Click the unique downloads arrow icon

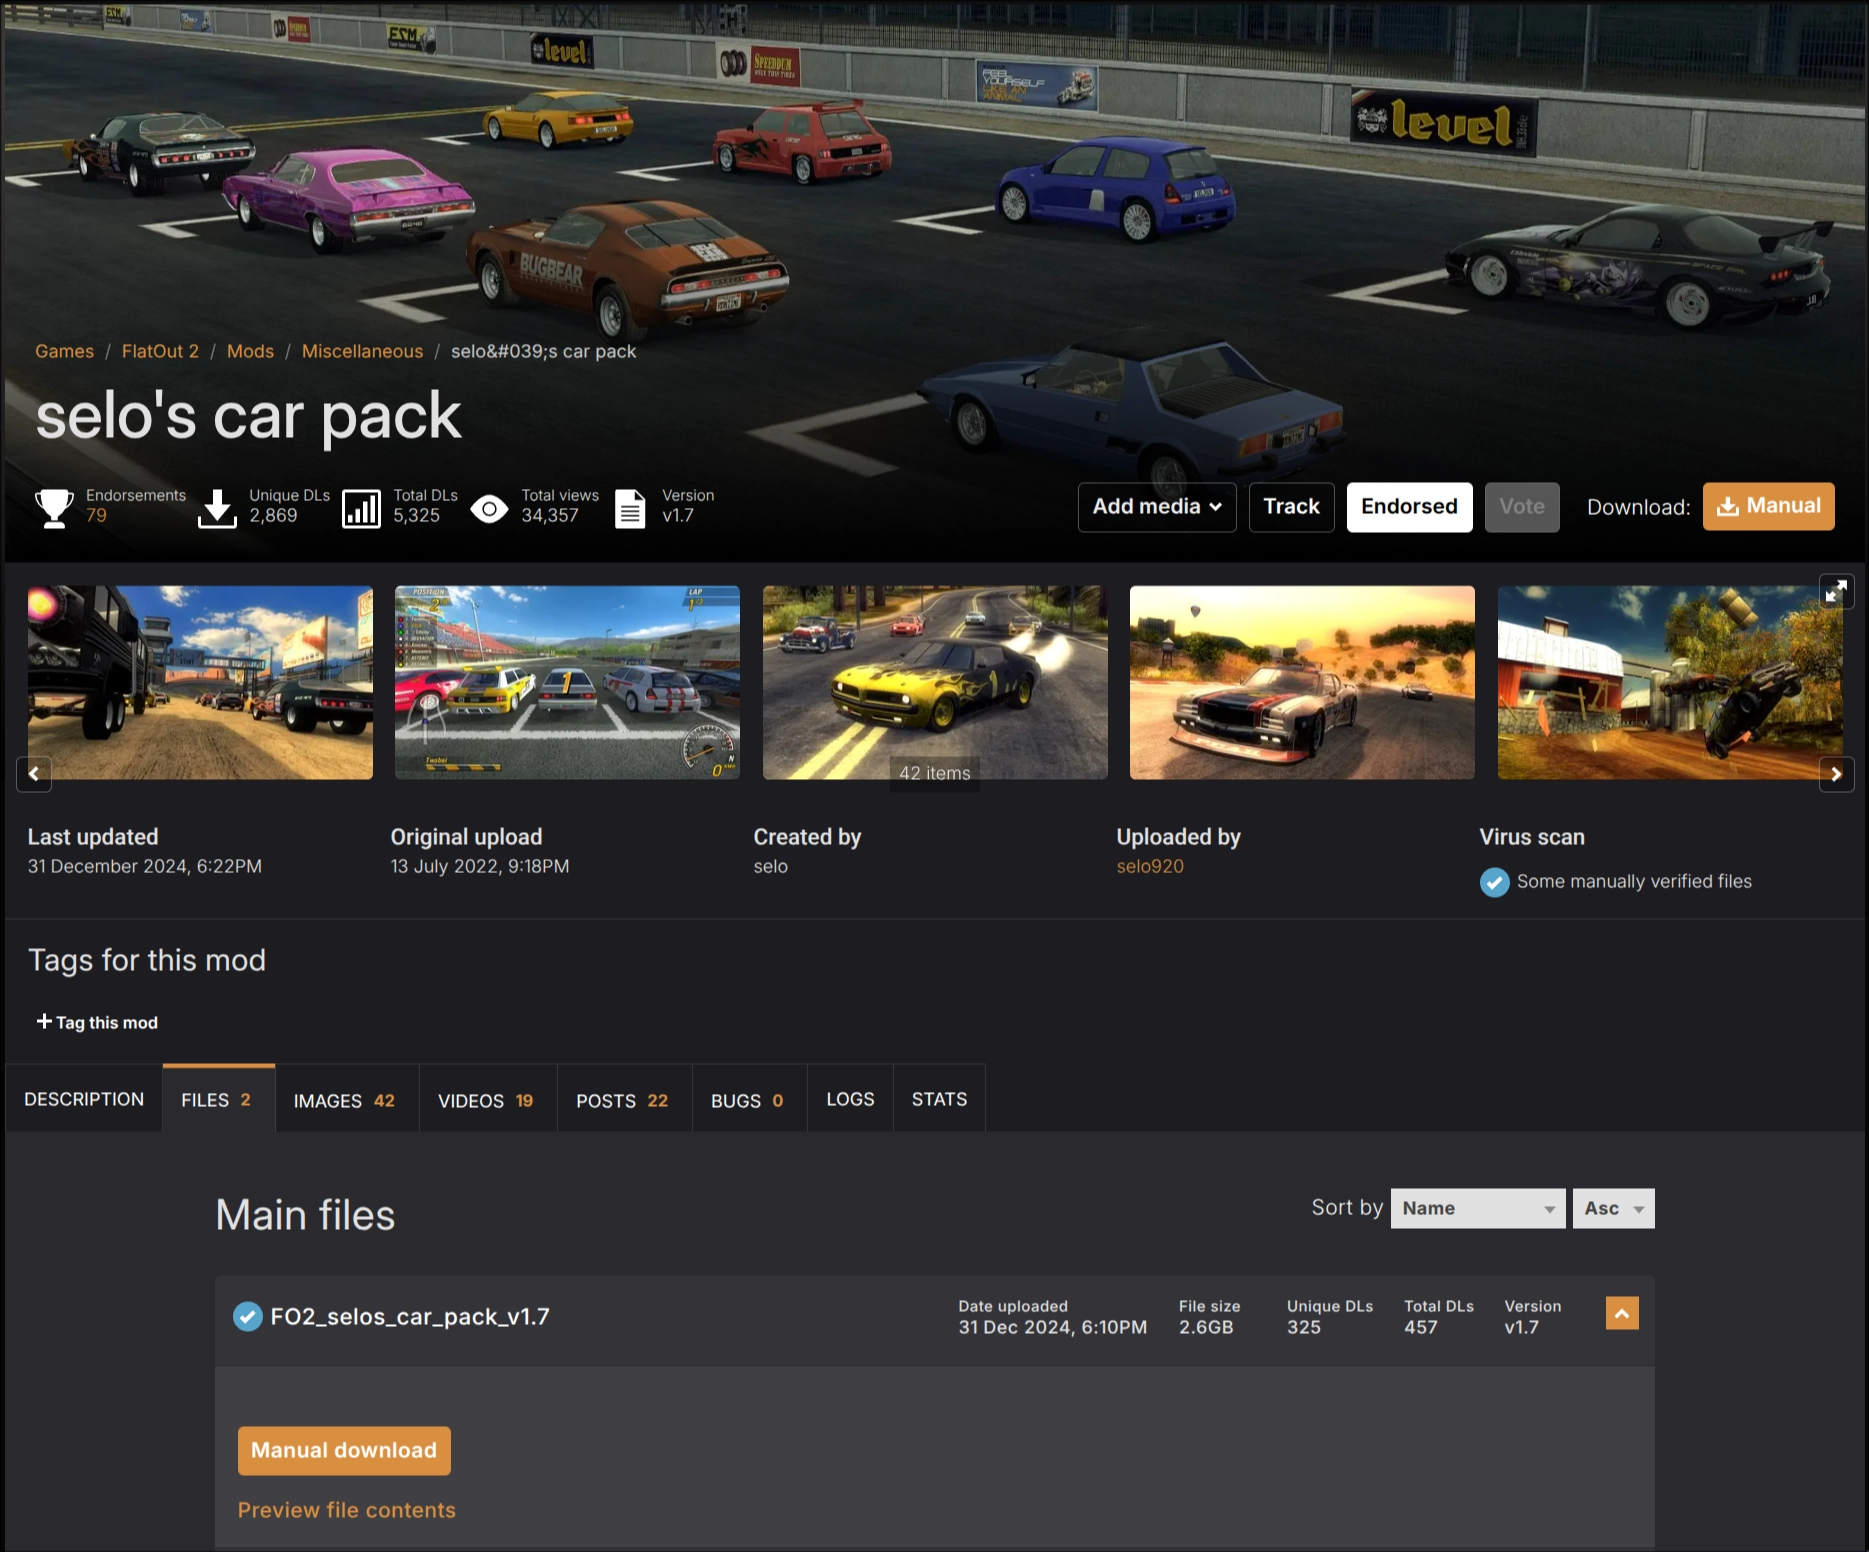tap(217, 507)
